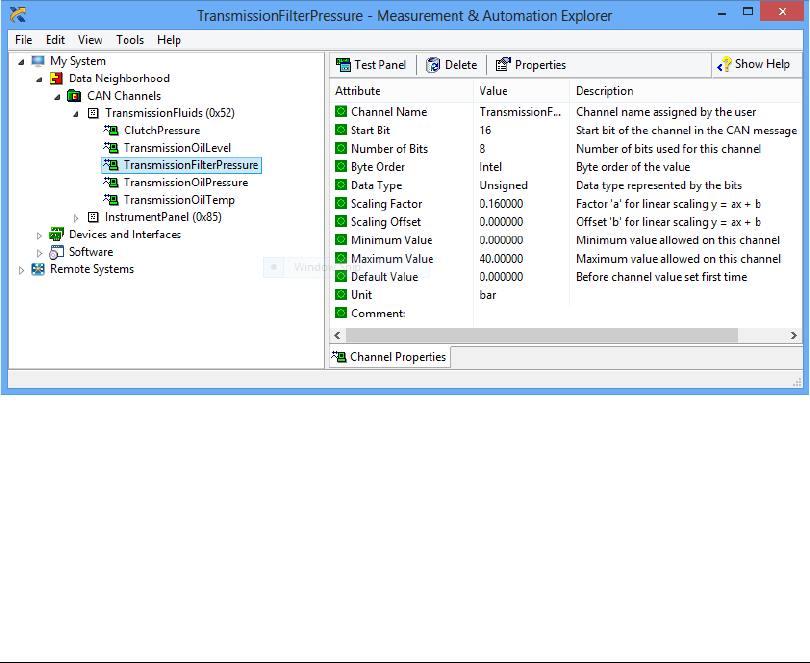The height and width of the screenshot is (663, 810).
Task: Click the Maximum Value 40.00000 cell
Action: 501,258
